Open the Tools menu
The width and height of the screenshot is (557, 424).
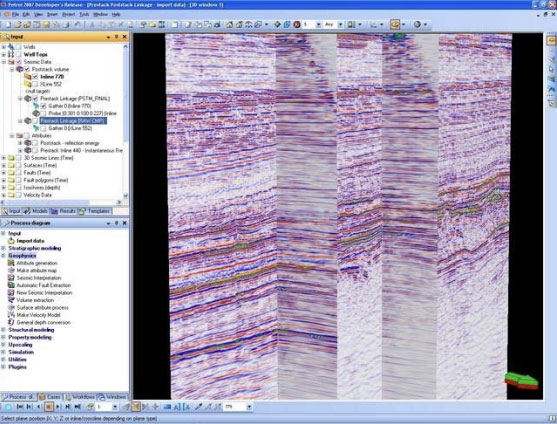click(x=84, y=15)
